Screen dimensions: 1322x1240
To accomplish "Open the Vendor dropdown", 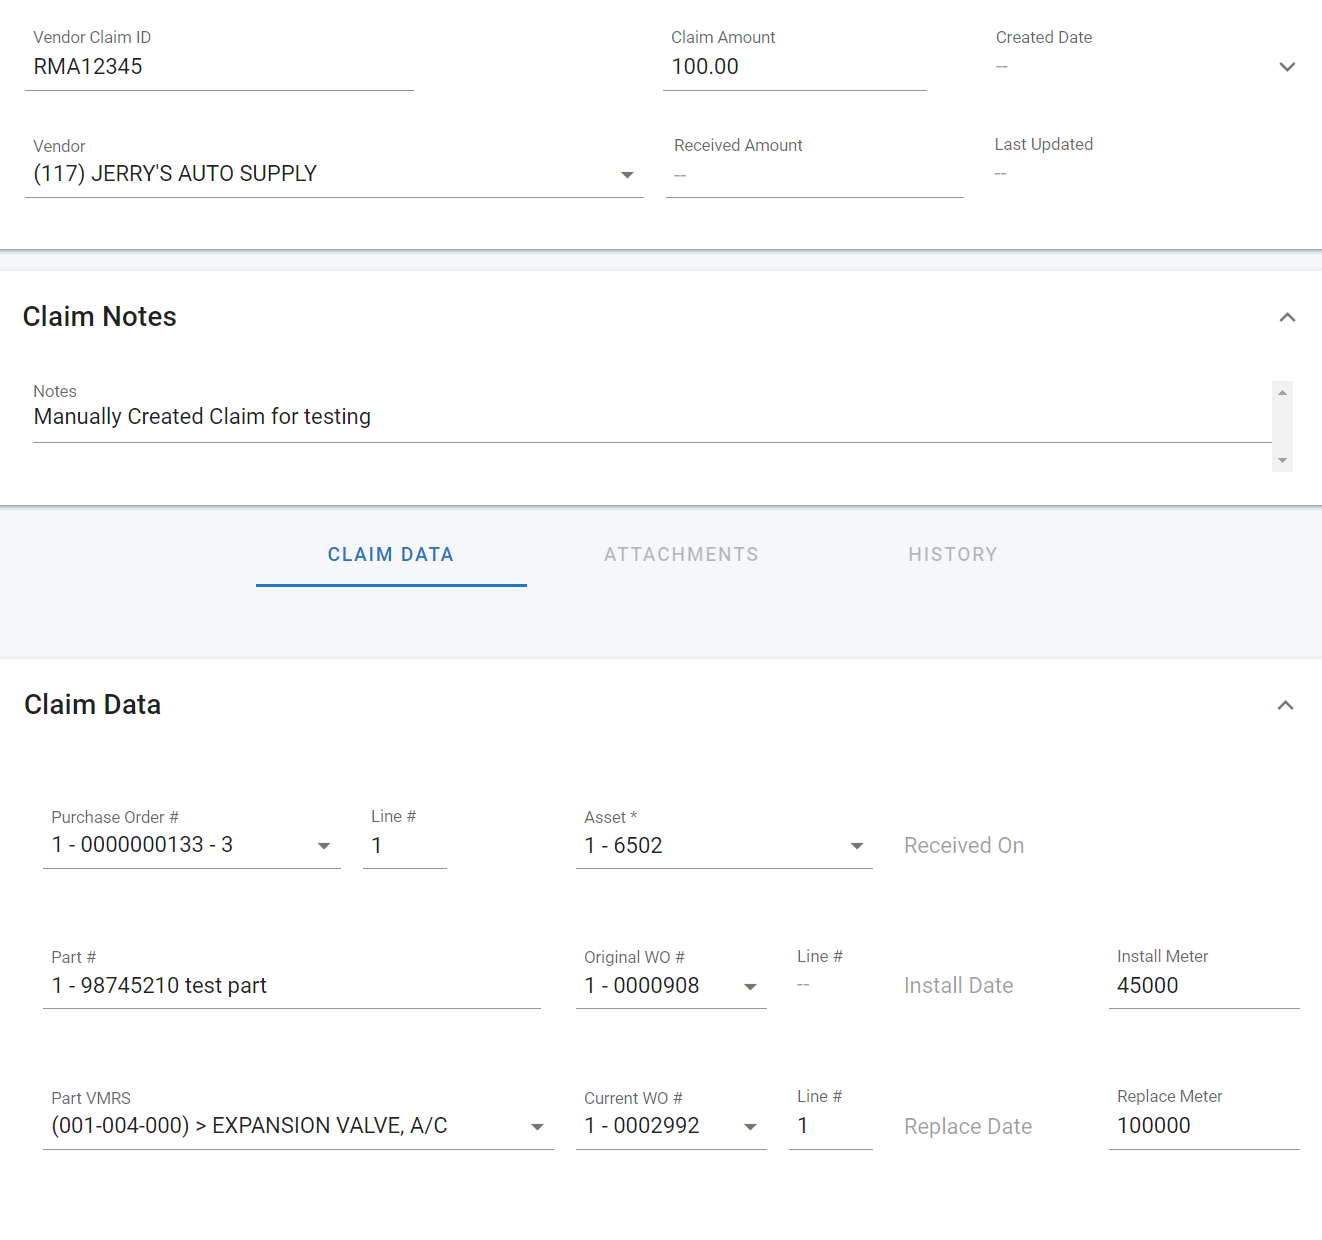I will pos(627,175).
